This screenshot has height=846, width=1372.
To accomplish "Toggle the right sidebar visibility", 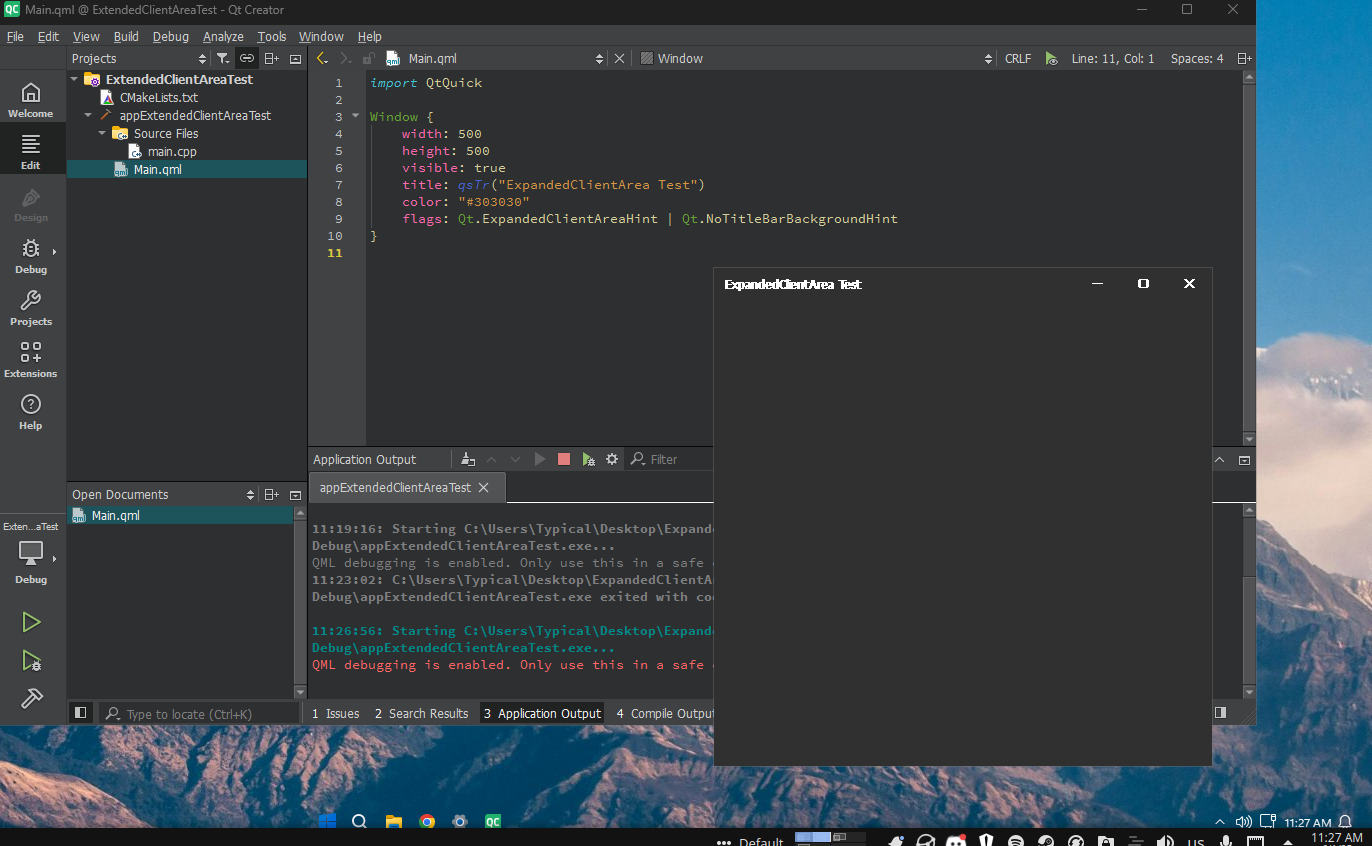I will point(1220,713).
